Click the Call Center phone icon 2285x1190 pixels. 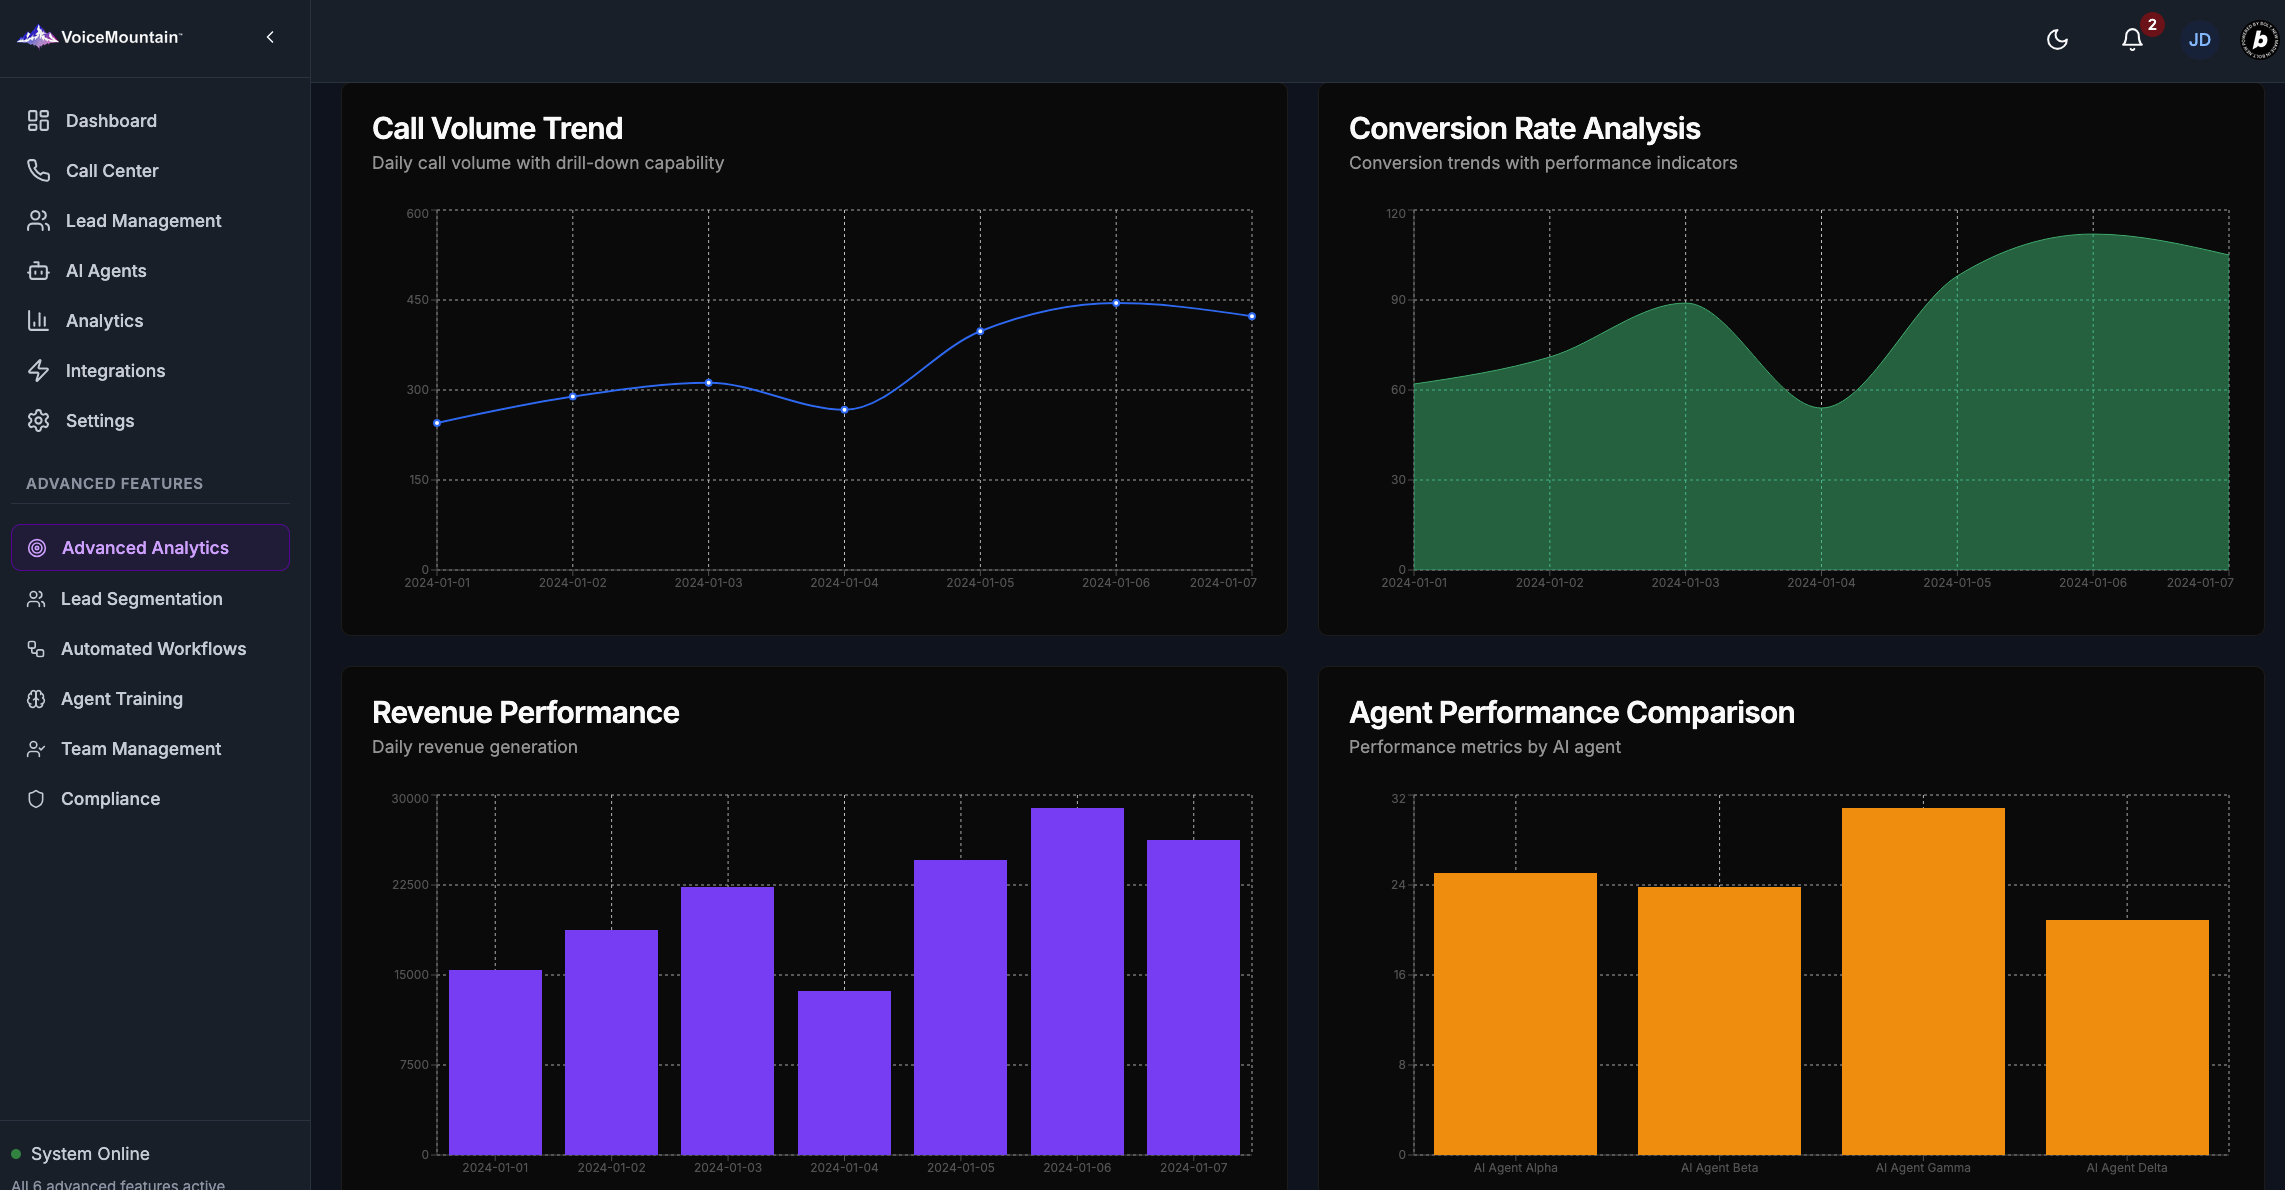38,171
